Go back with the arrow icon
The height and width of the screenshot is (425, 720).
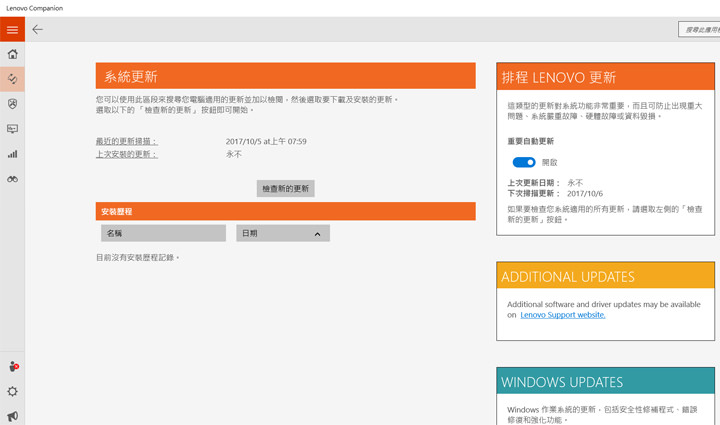click(38, 30)
